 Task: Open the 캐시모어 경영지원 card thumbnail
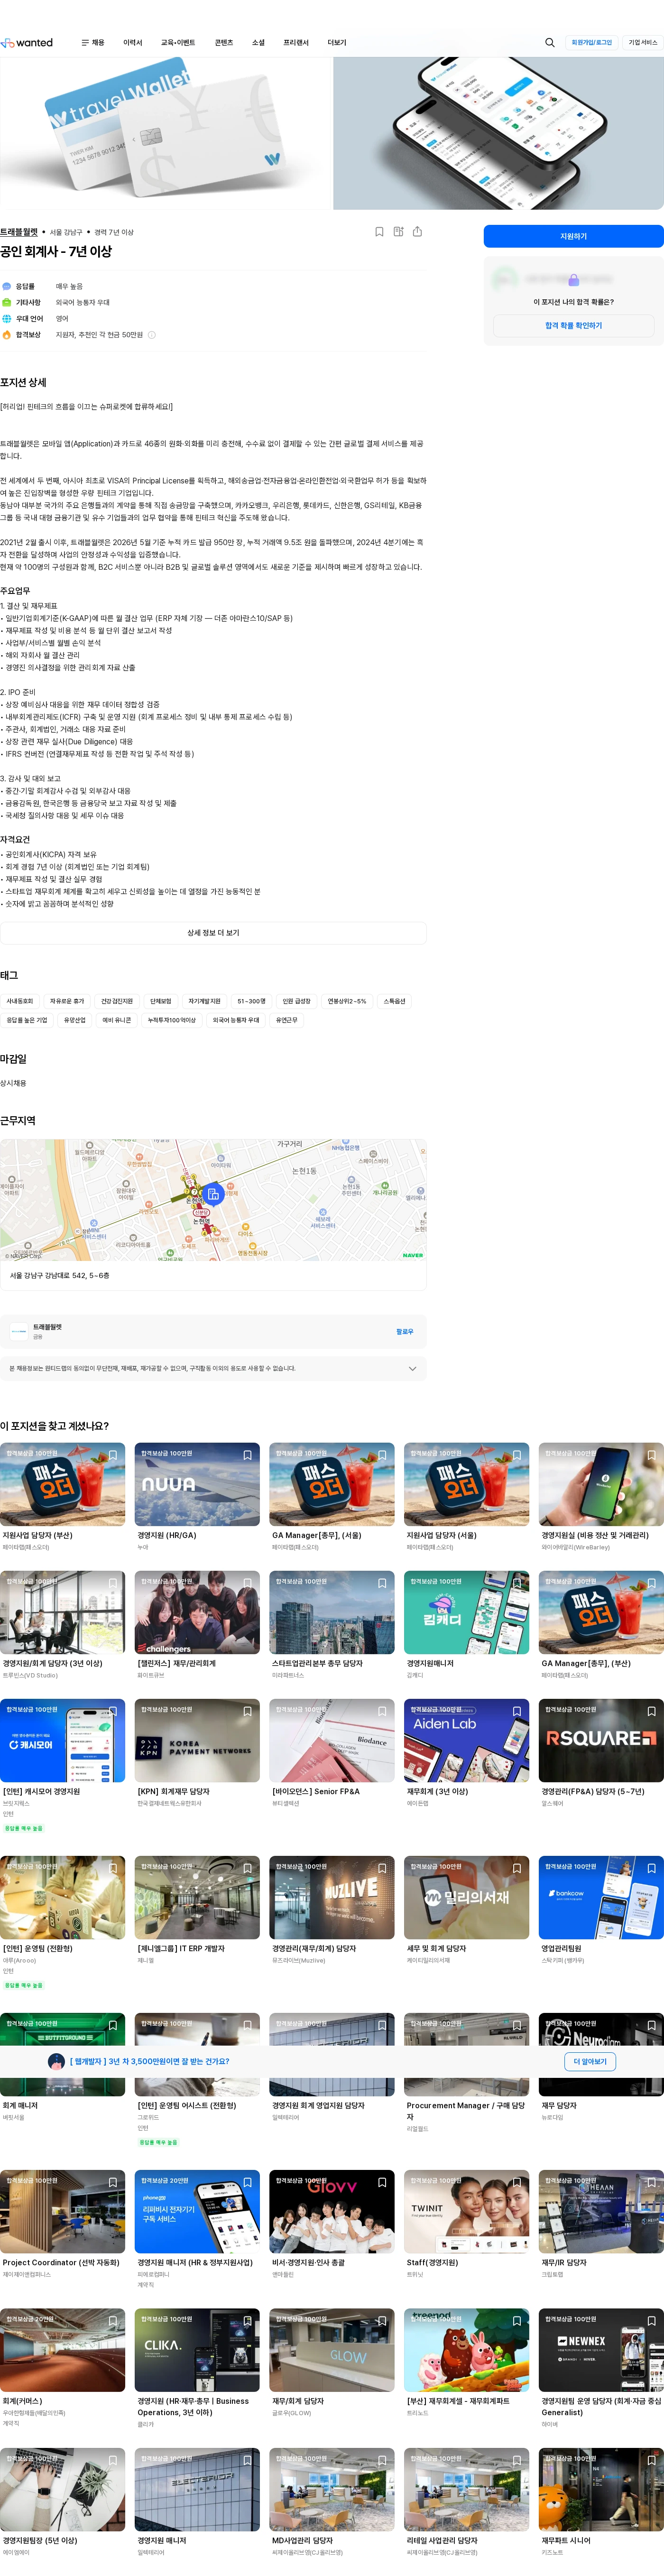(x=62, y=1740)
